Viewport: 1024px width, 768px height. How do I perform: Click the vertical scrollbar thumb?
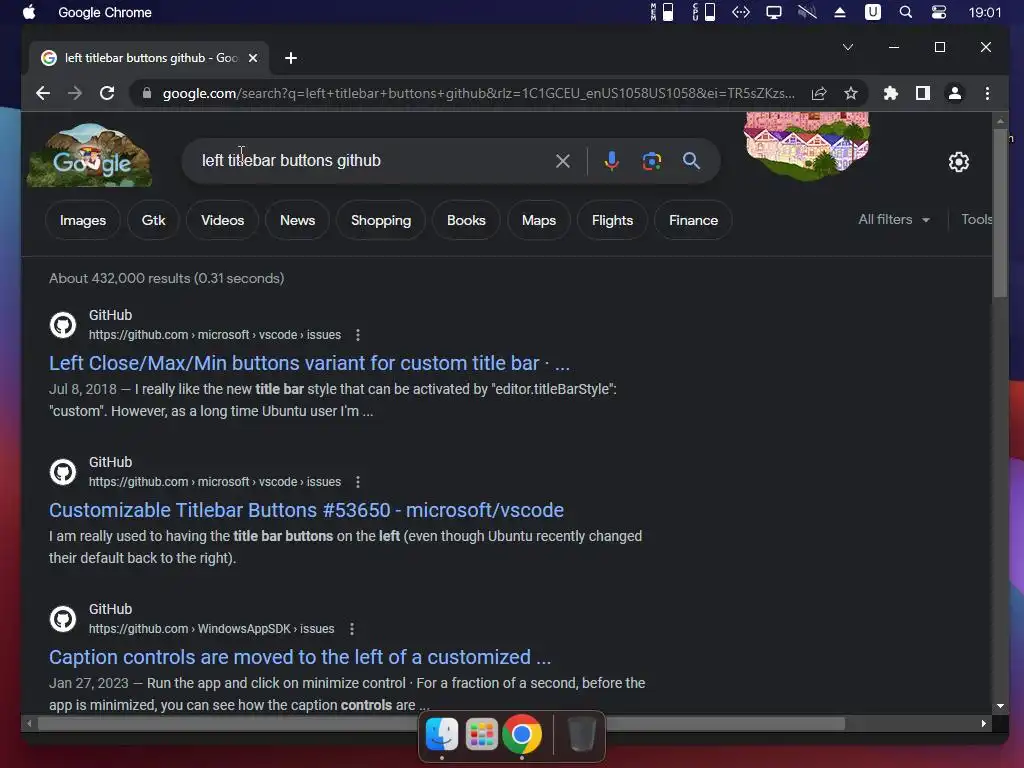coord(1000,214)
